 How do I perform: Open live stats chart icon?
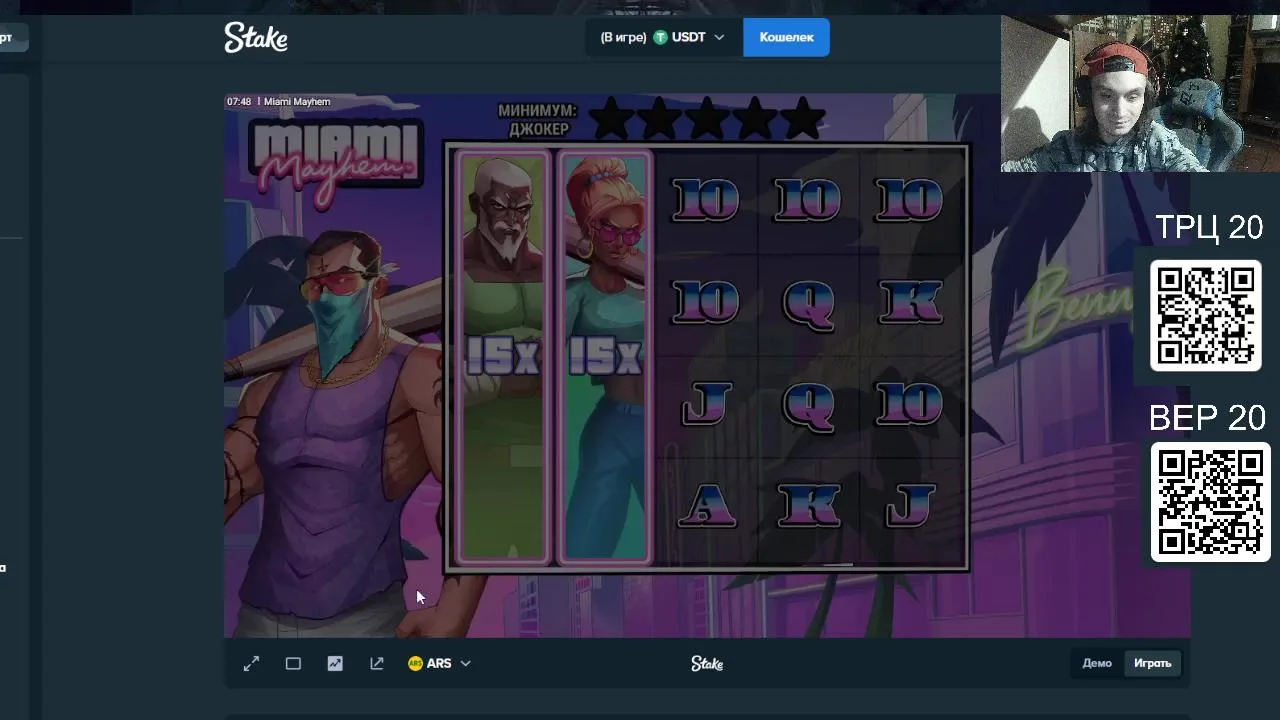335,663
